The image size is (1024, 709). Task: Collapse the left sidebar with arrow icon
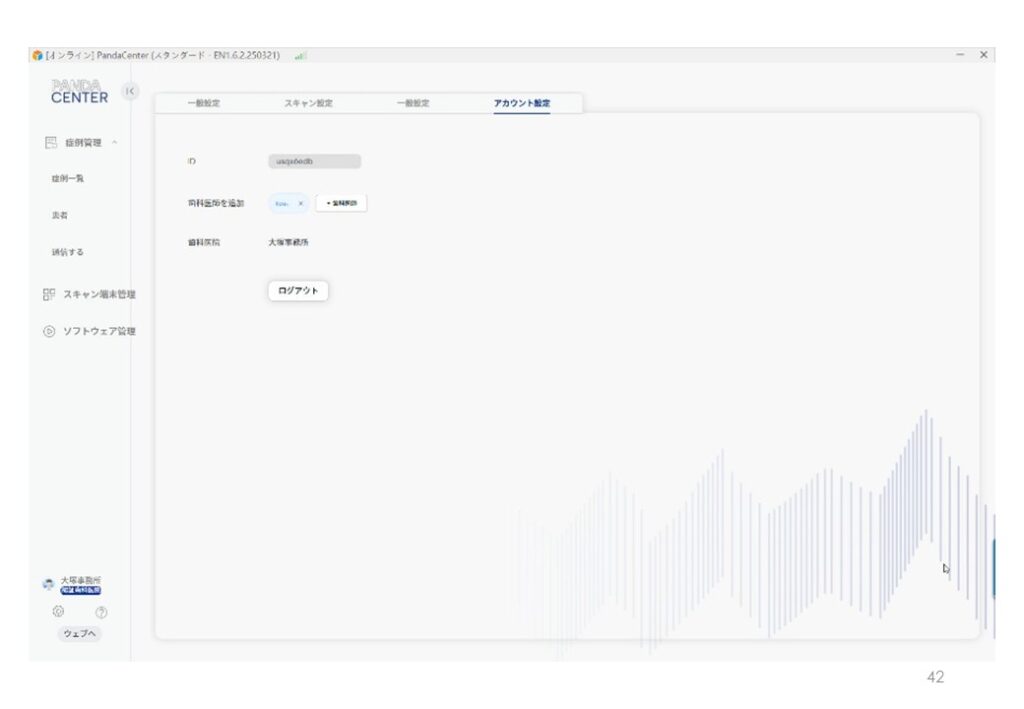click(130, 91)
